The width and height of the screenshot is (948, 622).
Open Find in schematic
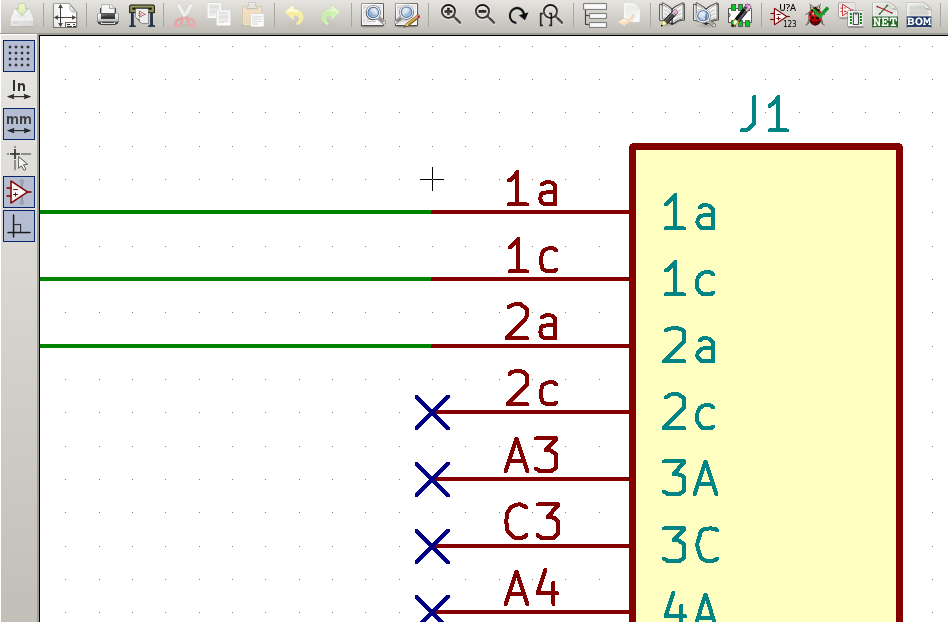pos(372,15)
